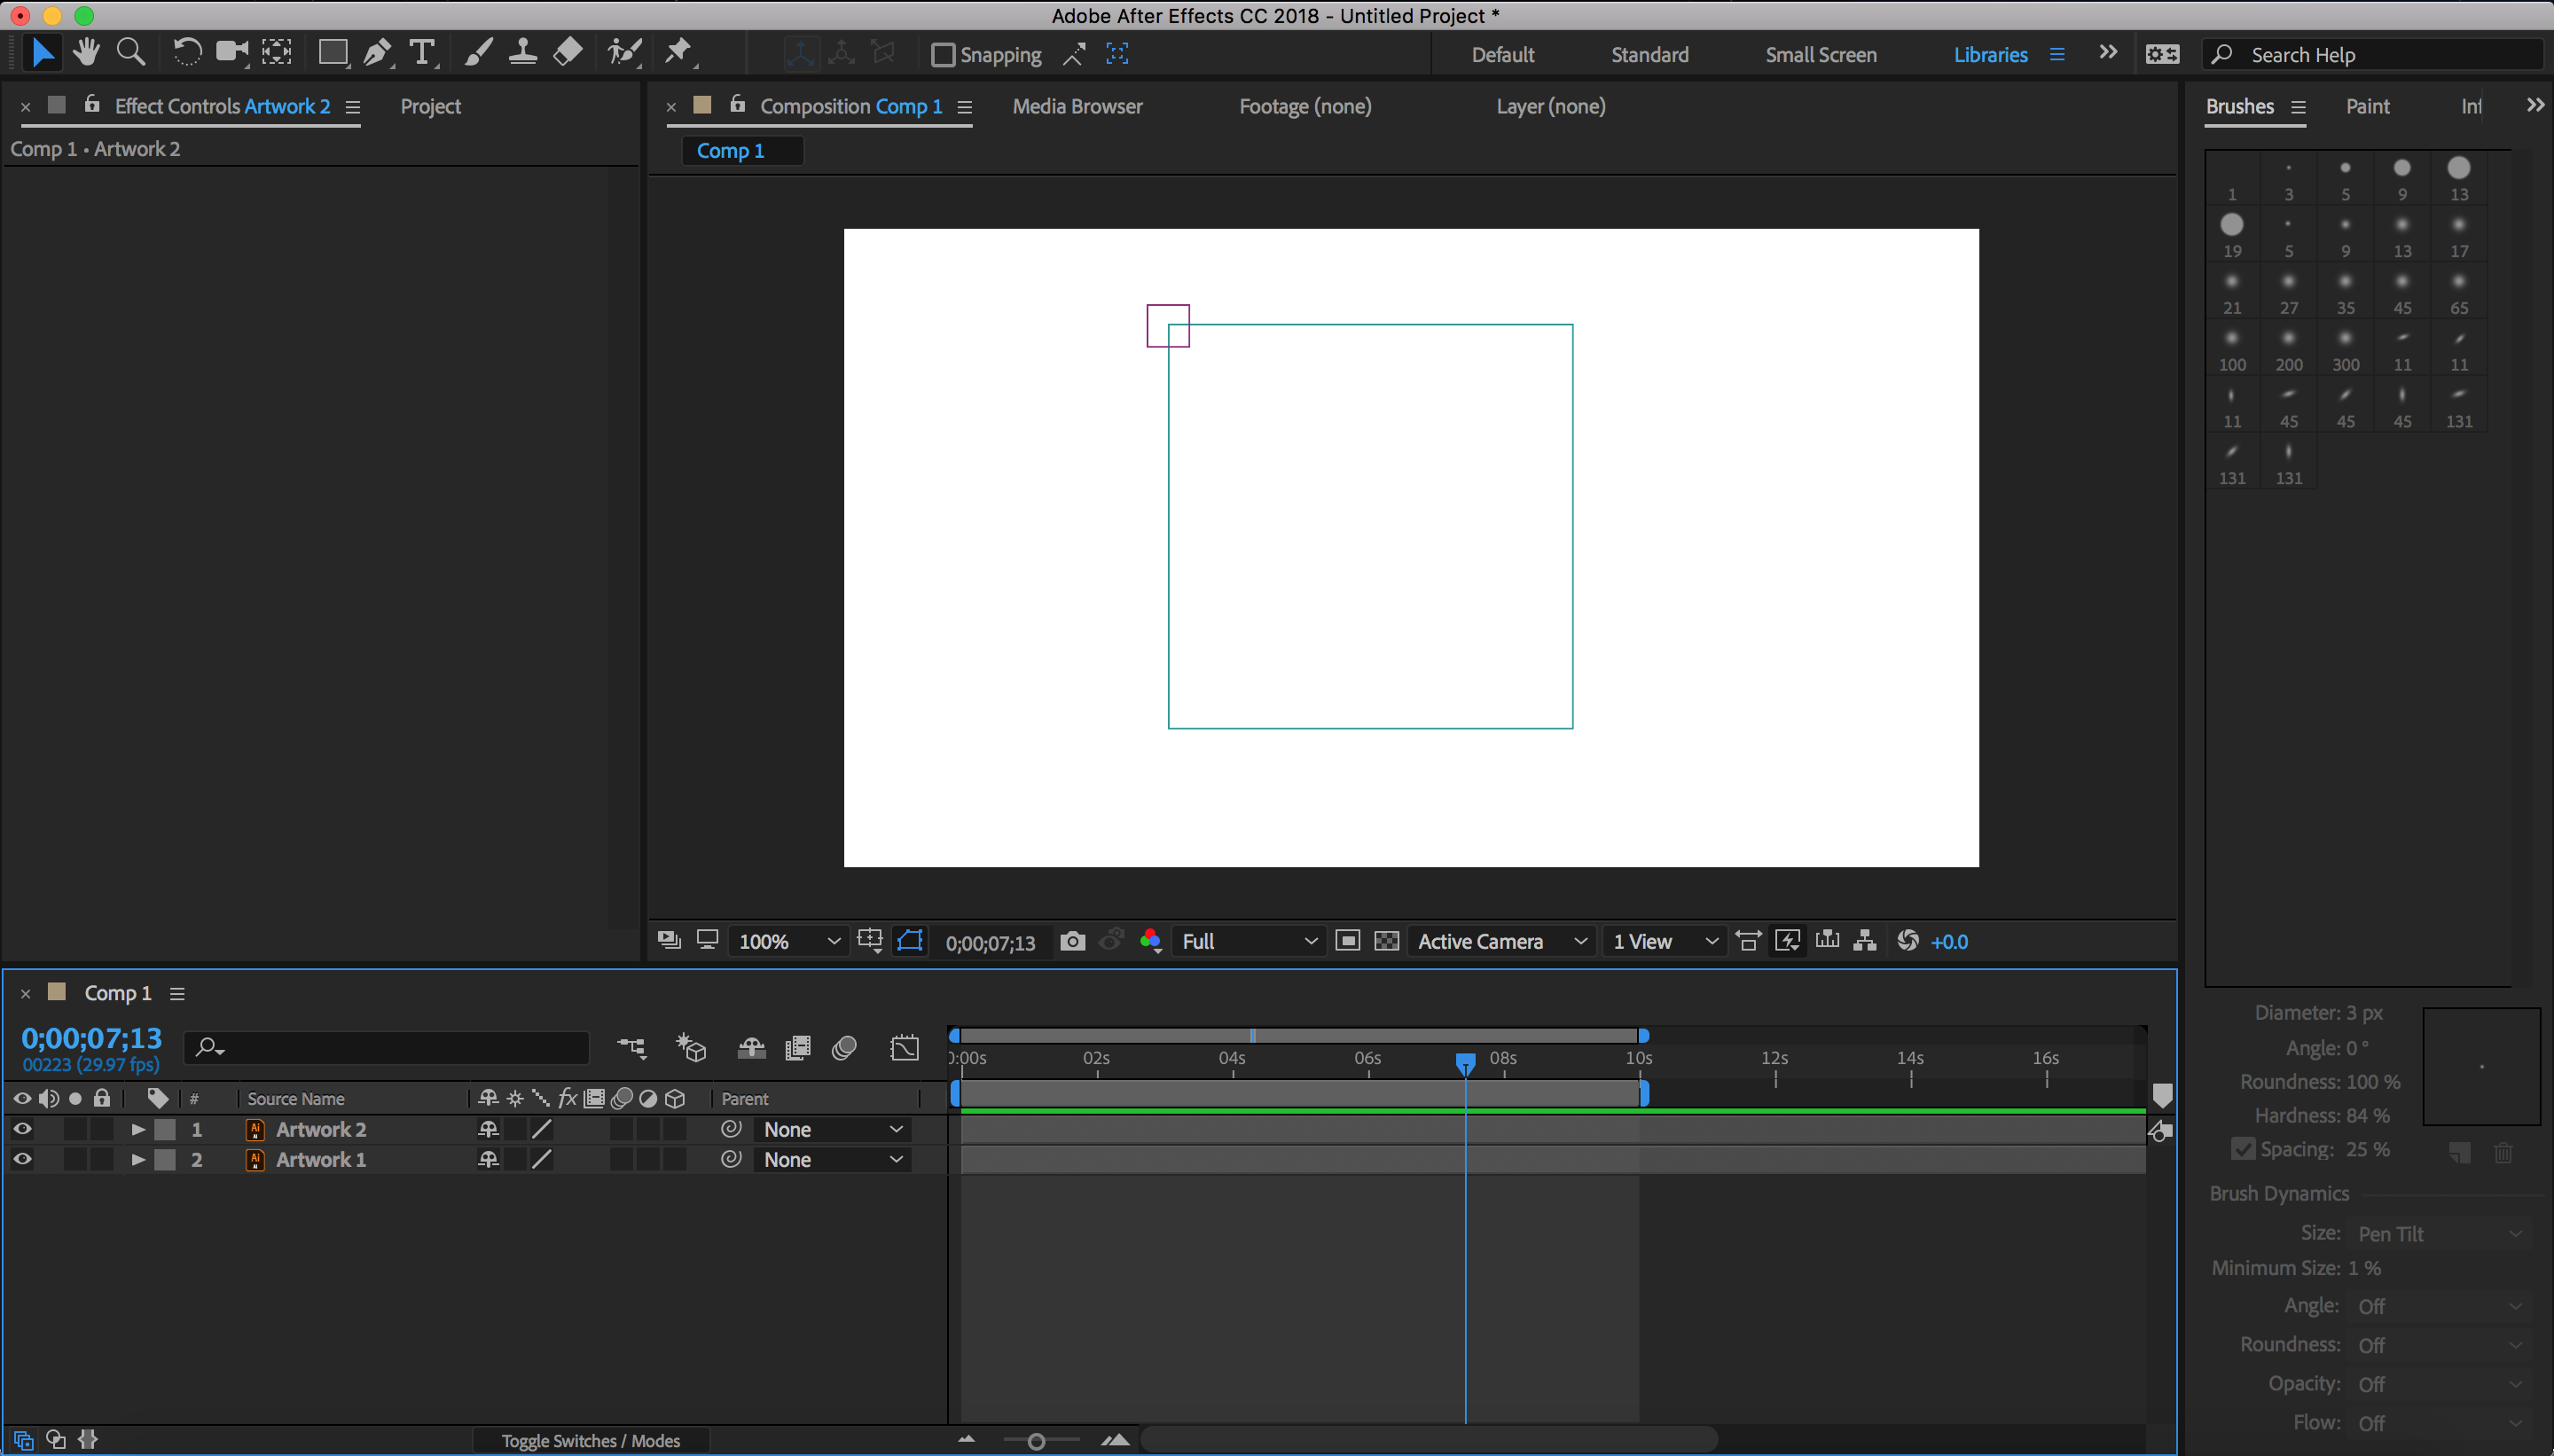Open Parent dropdown for Artwork 1
Screen dimensions: 2554x1456
pos(833,1160)
